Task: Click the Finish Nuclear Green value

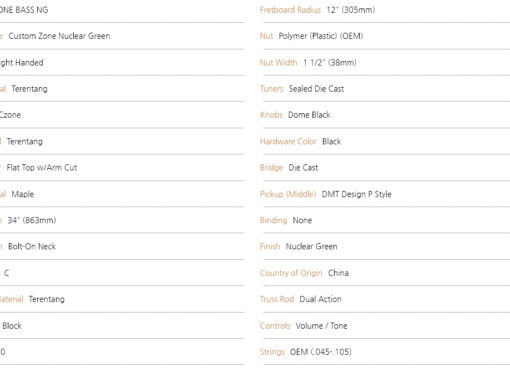Action: coord(311,247)
